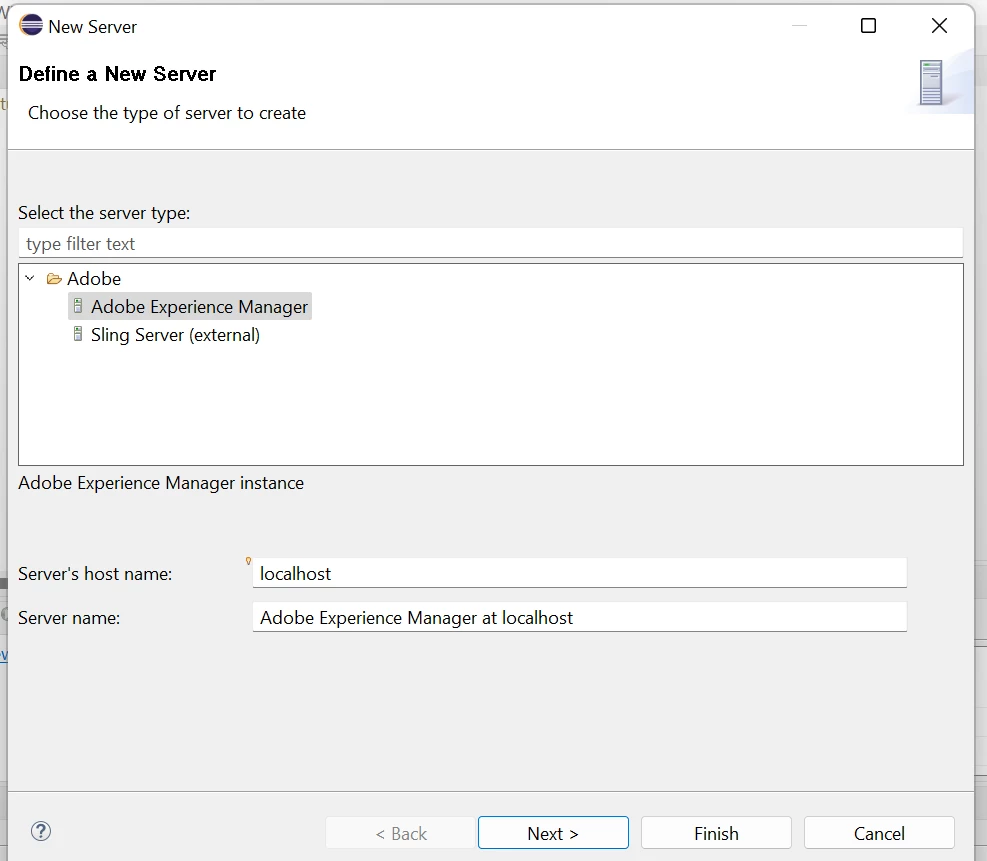Cancel the new server wizard
987x861 pixels.
tap(879, 833)
